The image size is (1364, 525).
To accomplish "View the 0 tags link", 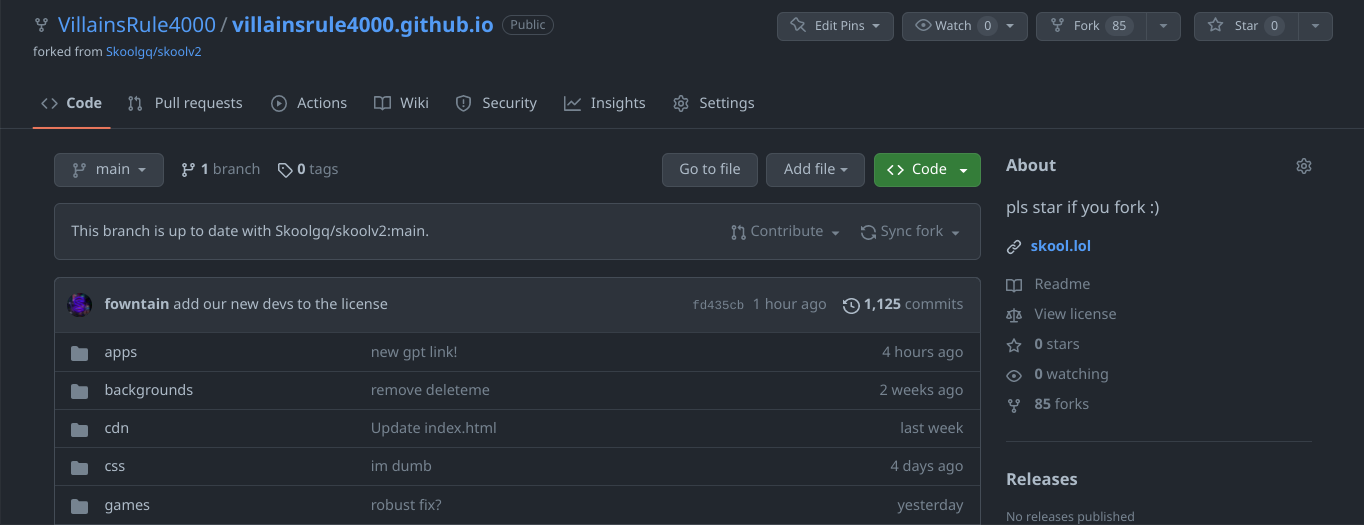I will (308, 170).
